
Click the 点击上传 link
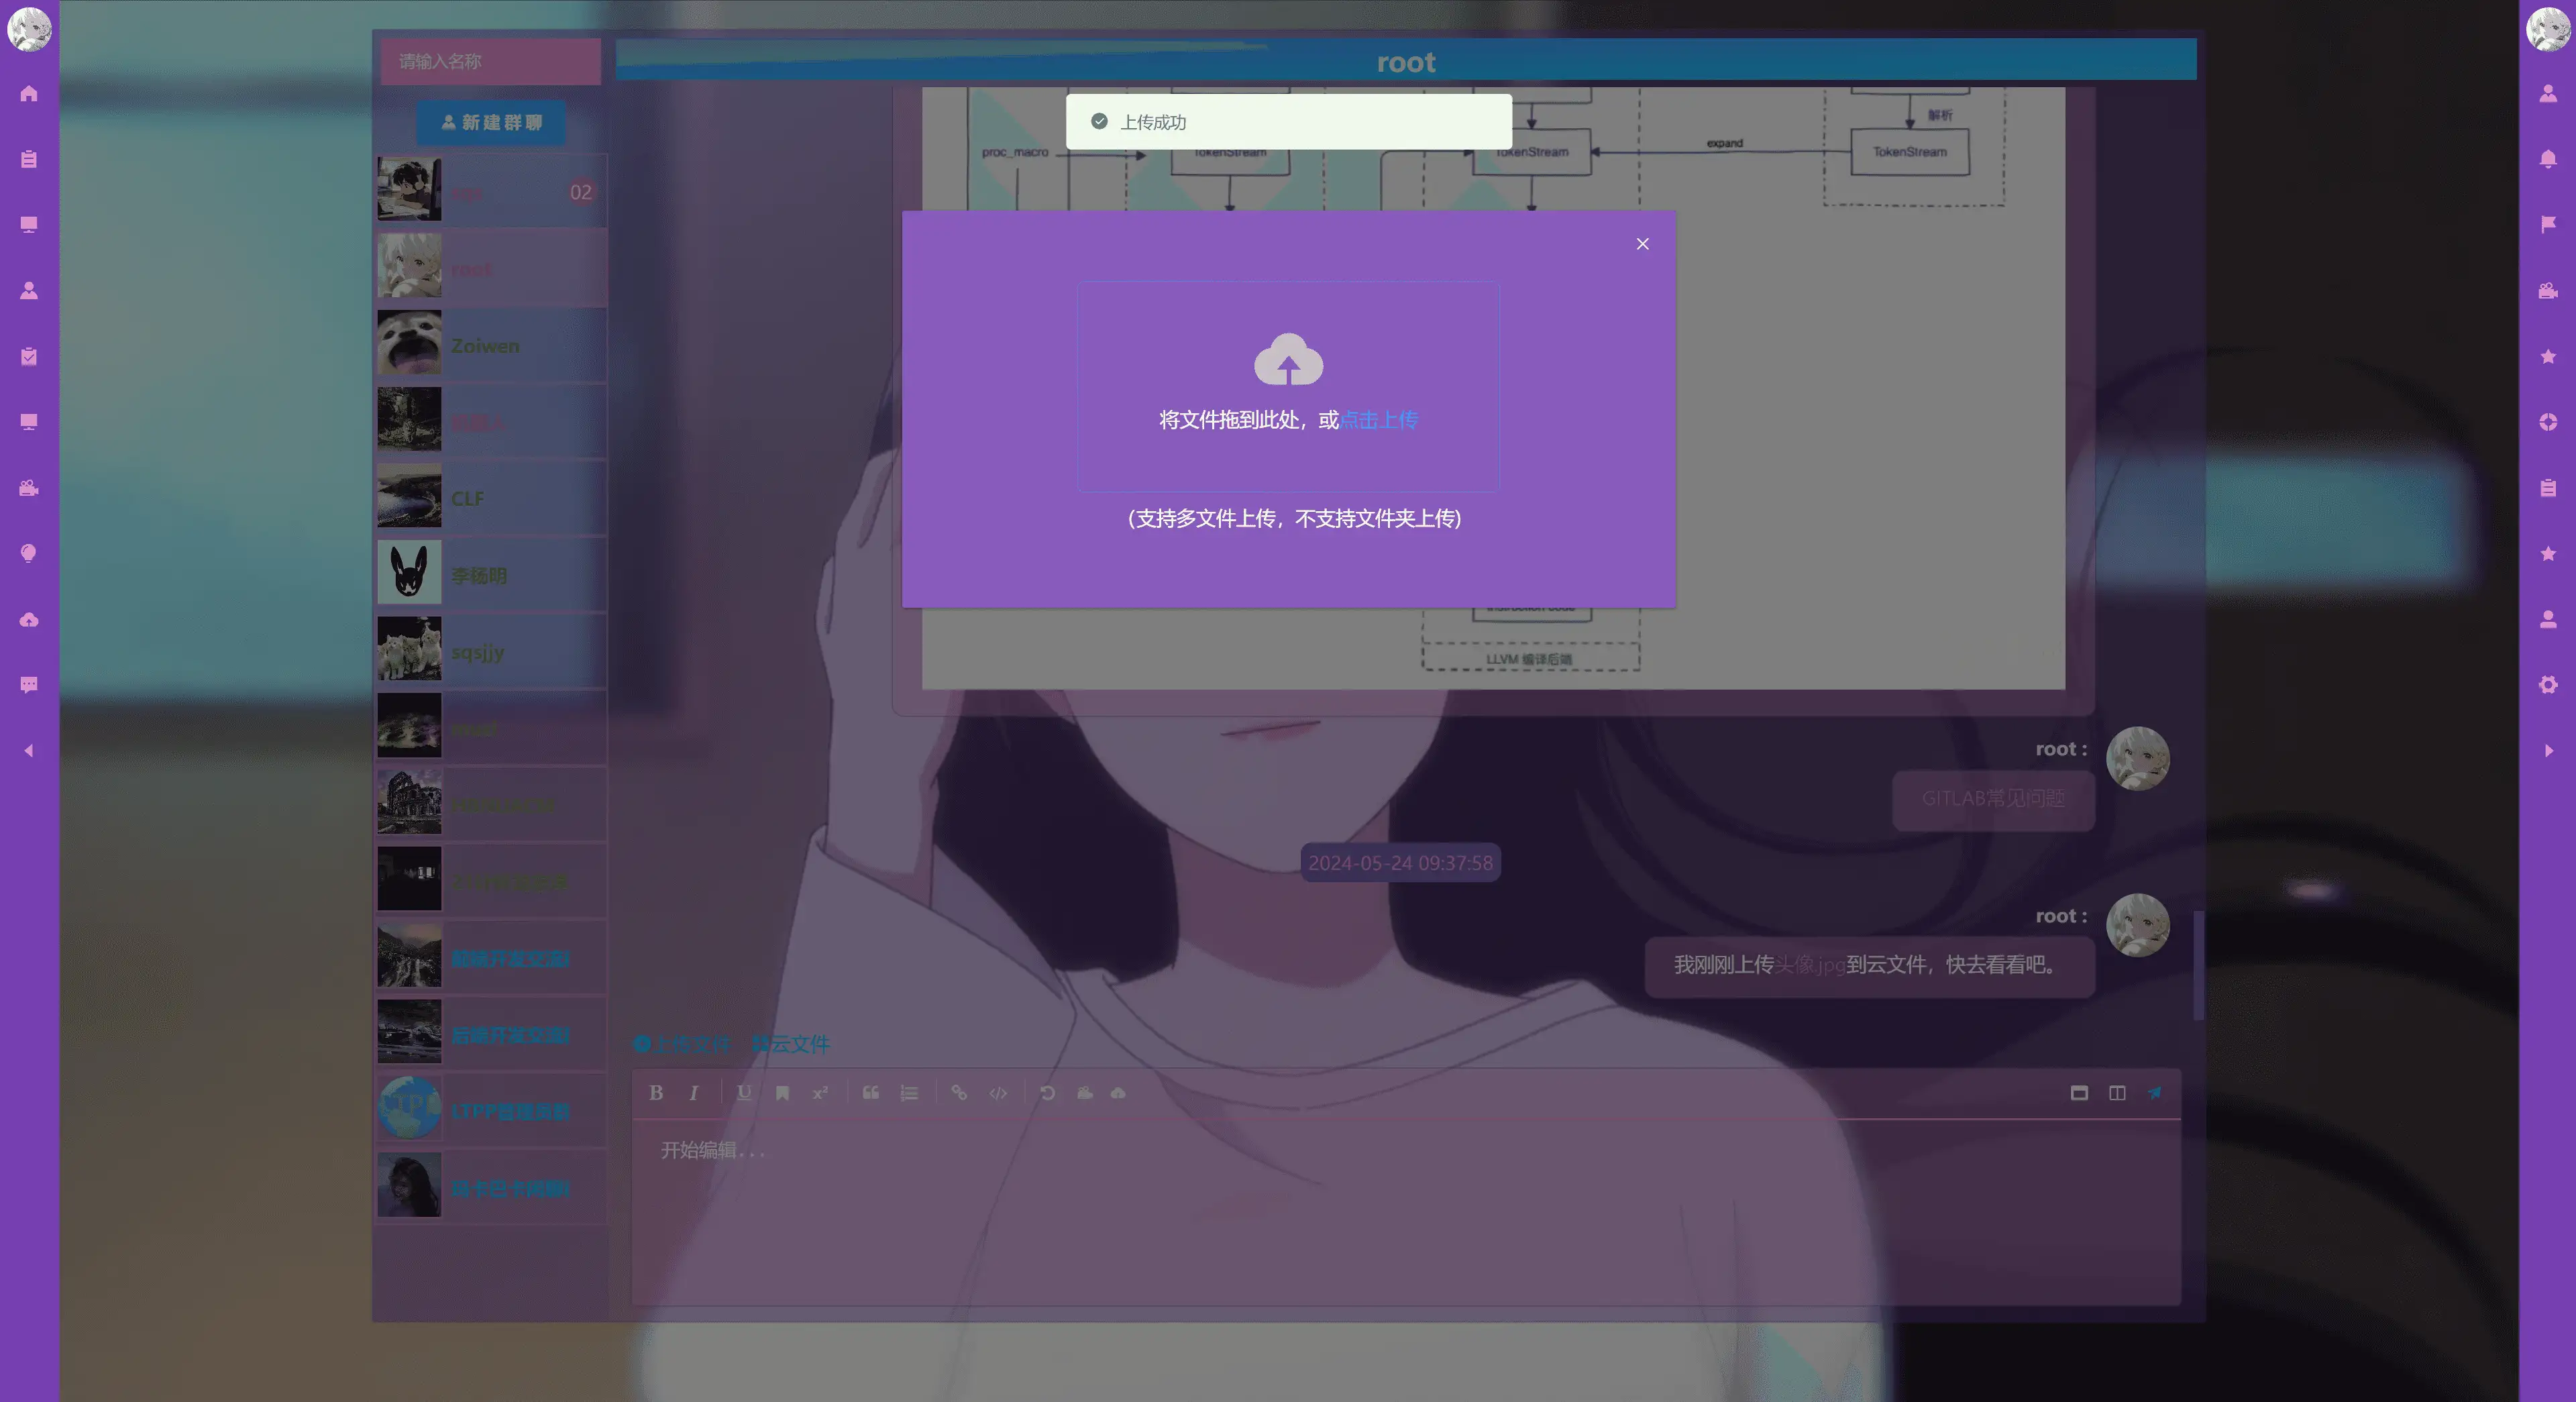1379,420
